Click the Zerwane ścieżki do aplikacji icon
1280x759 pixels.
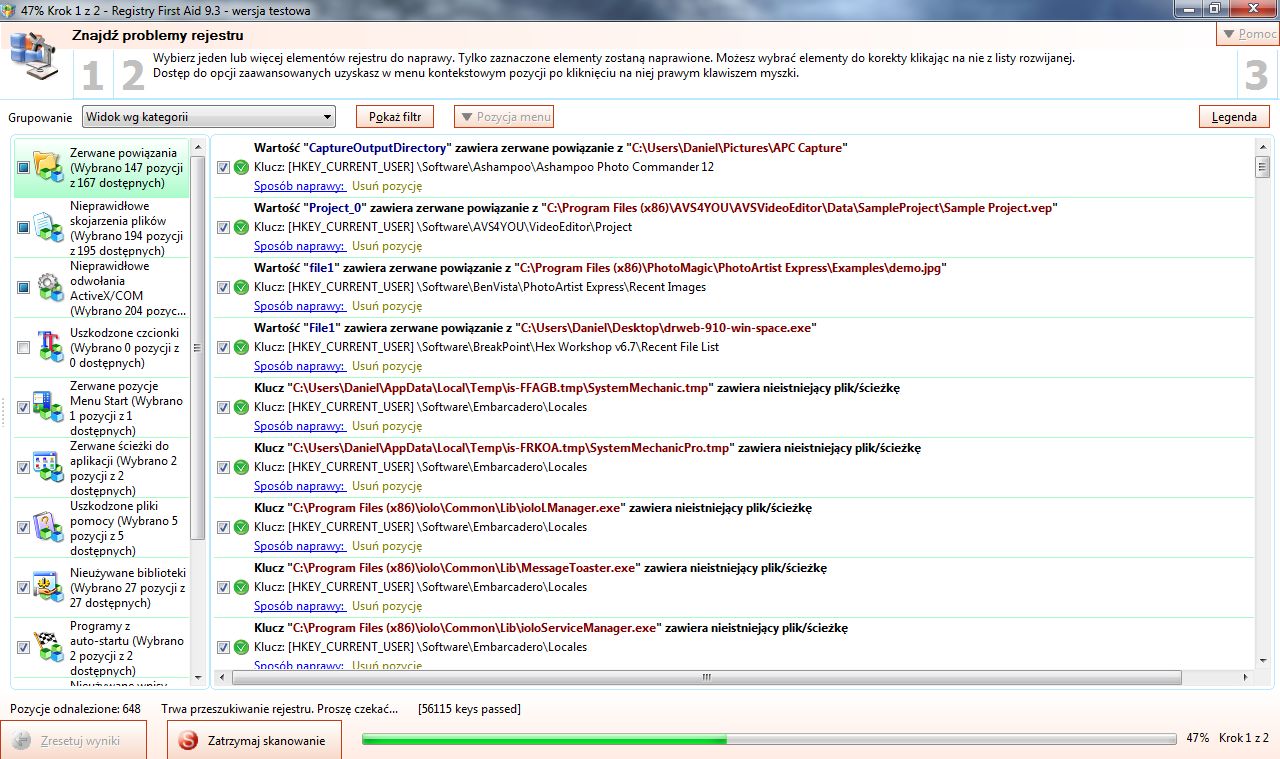(48, 468)
